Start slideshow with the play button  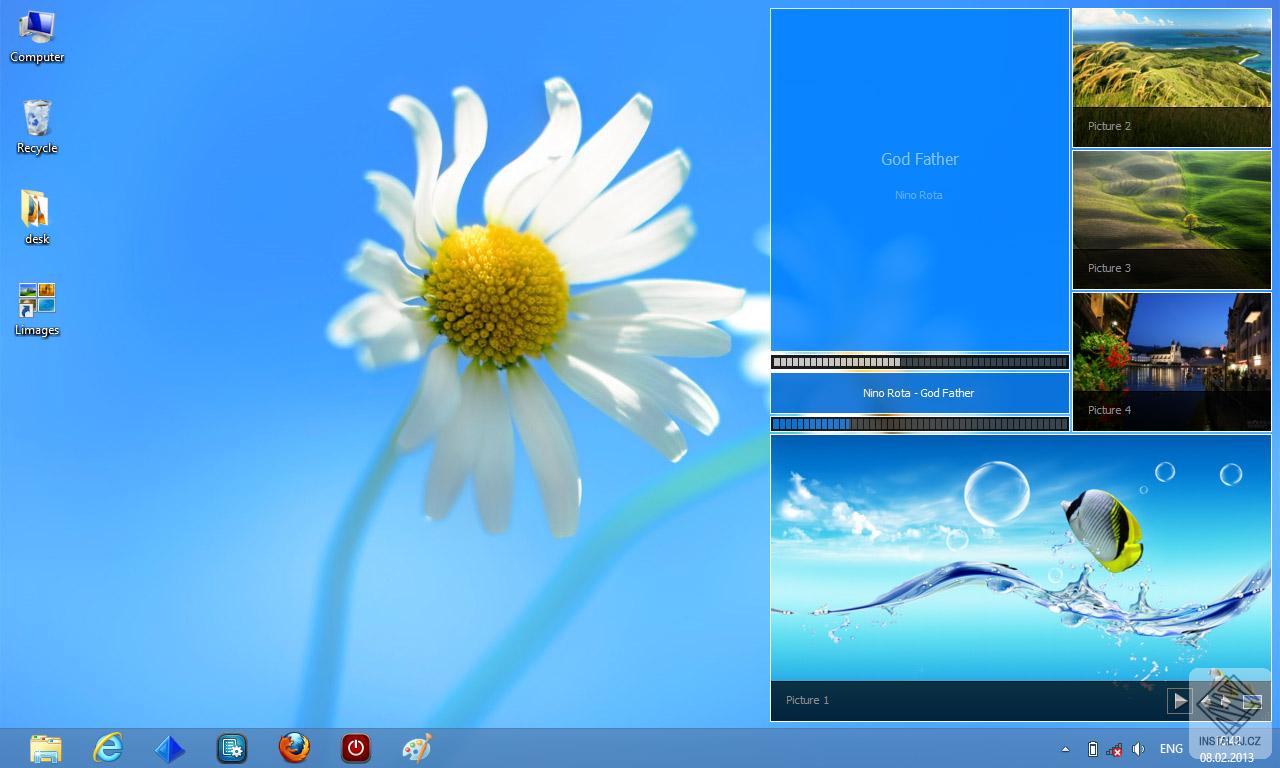(1180, 701)
